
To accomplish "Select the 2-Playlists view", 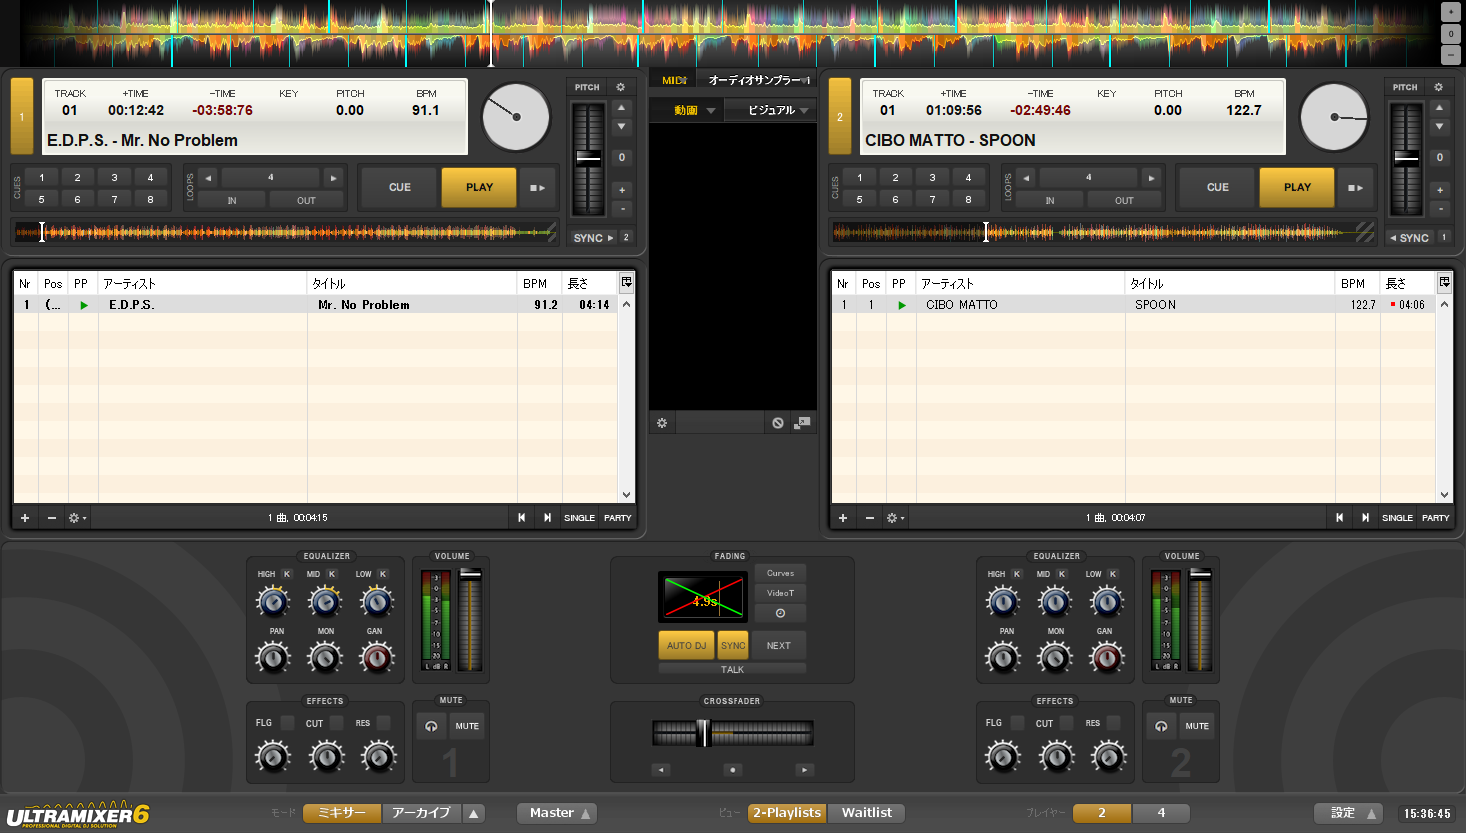I will (787, 813).
